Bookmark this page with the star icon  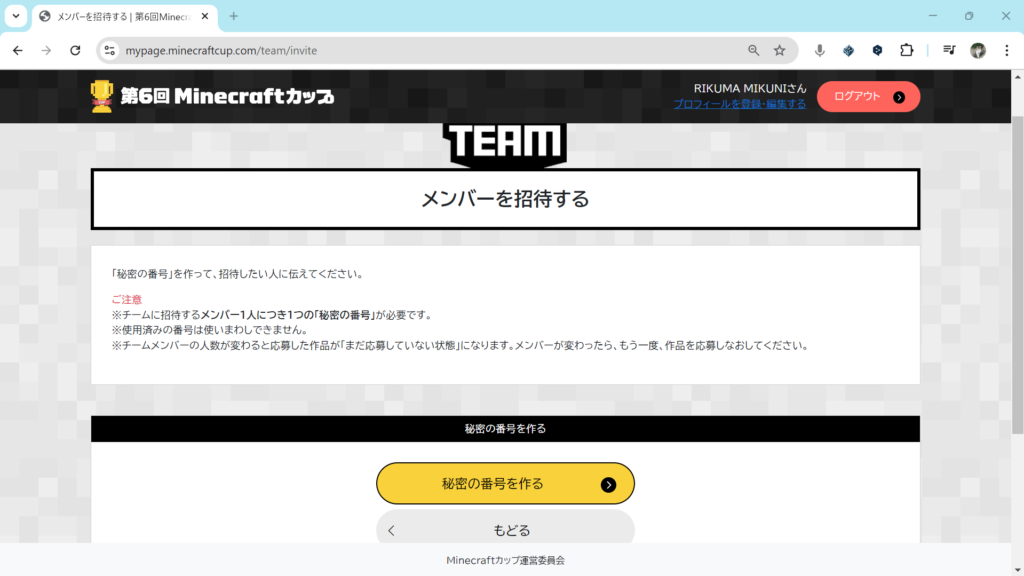pos(780,50)
